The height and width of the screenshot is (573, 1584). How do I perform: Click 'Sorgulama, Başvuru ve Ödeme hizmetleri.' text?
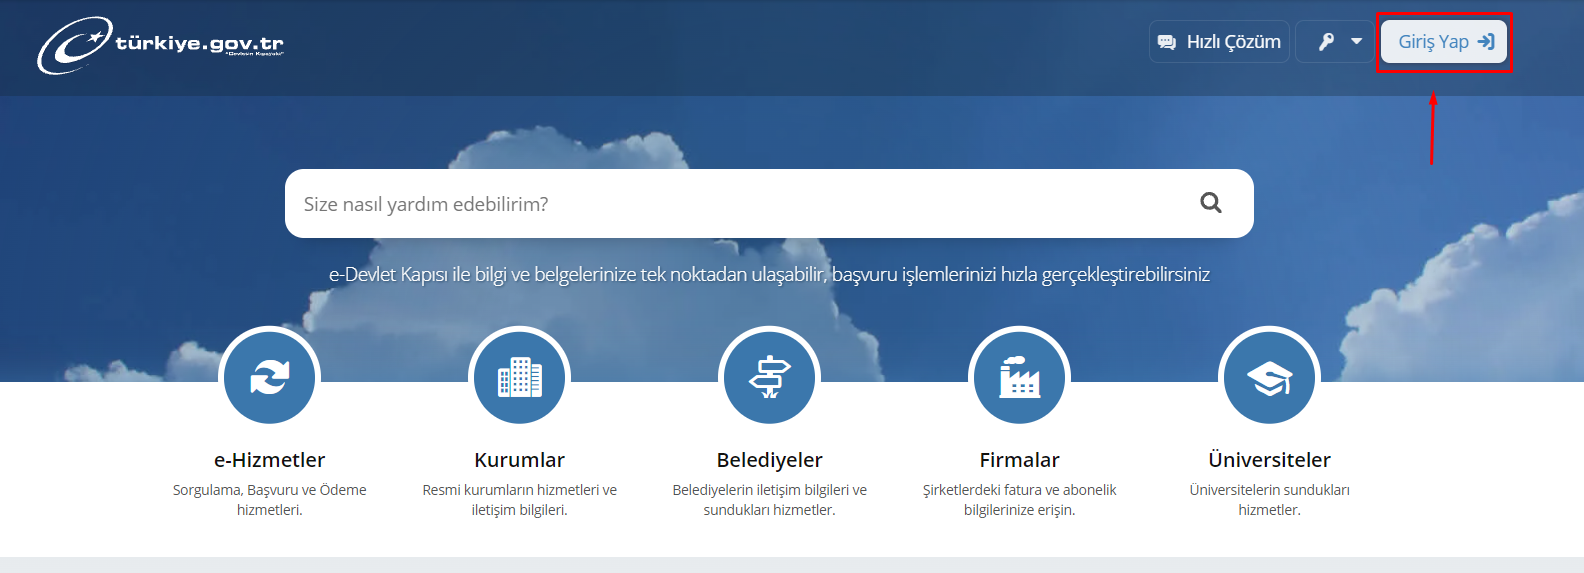(270, 500)
